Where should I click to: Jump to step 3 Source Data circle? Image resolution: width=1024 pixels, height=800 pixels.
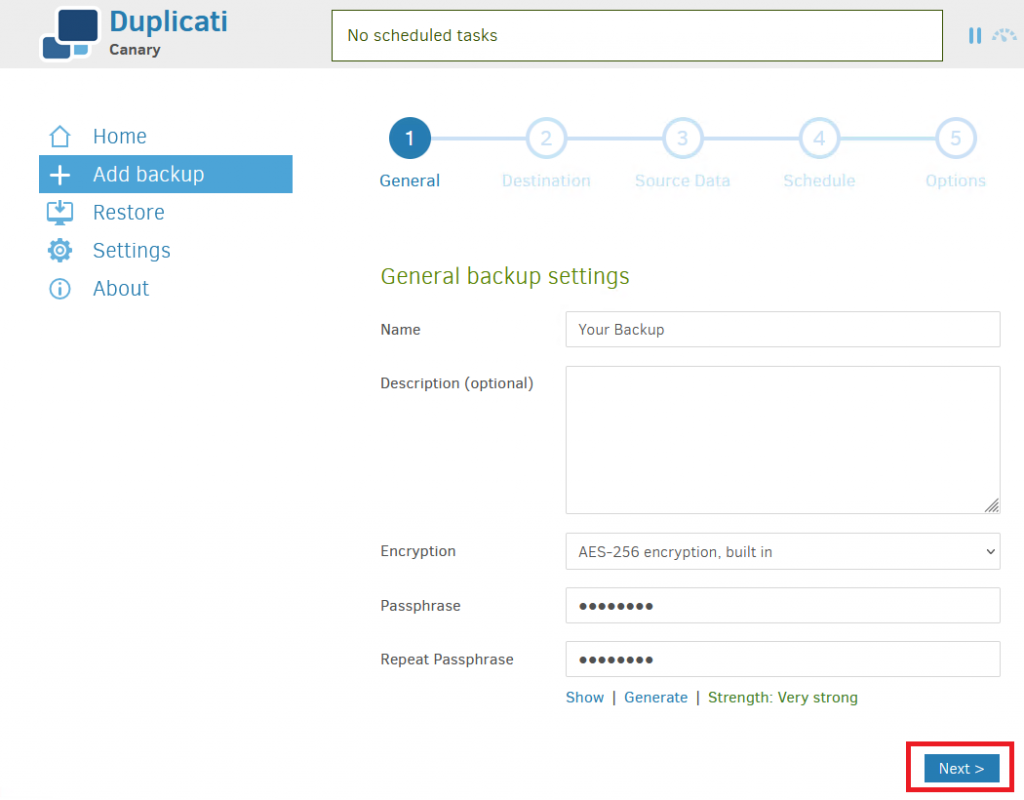pyautogui.click(x=682, y=138)
